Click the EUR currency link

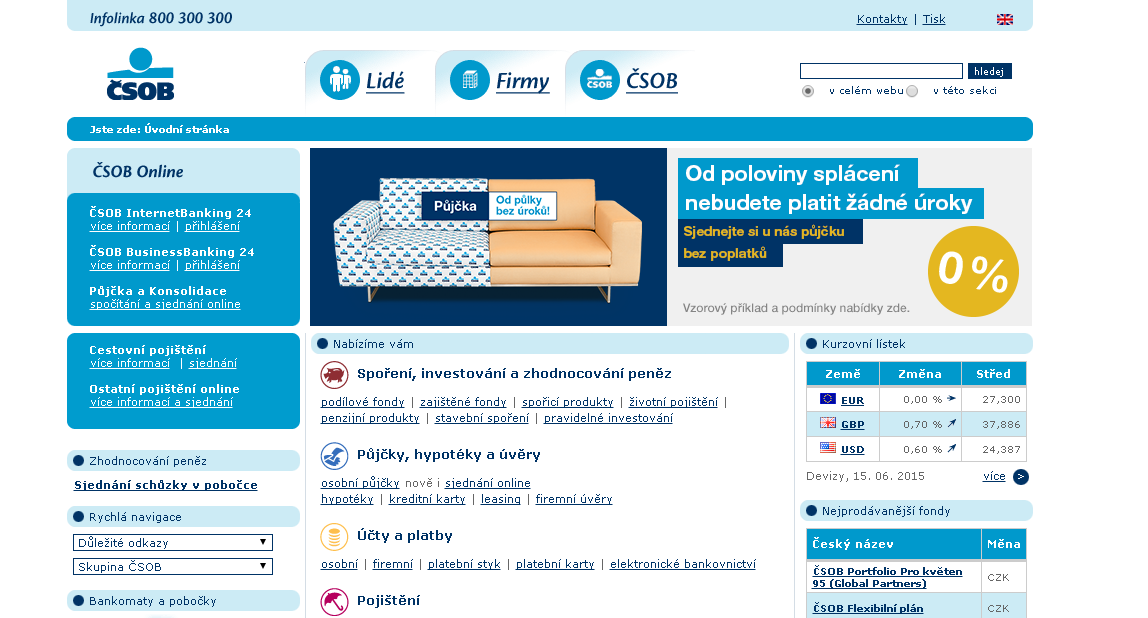coord(852,401)
